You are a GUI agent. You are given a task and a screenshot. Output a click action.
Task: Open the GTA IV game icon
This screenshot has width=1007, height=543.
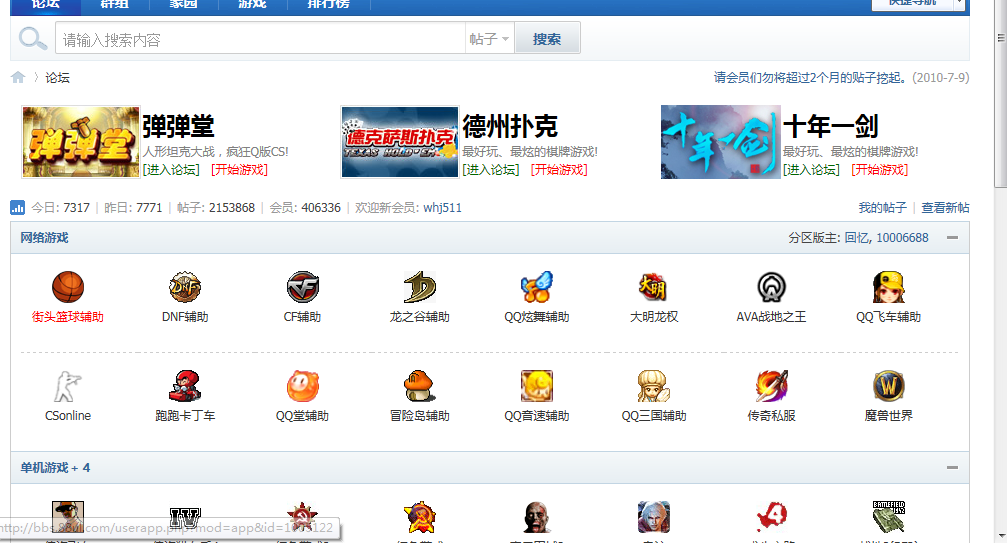click(185, 517)
